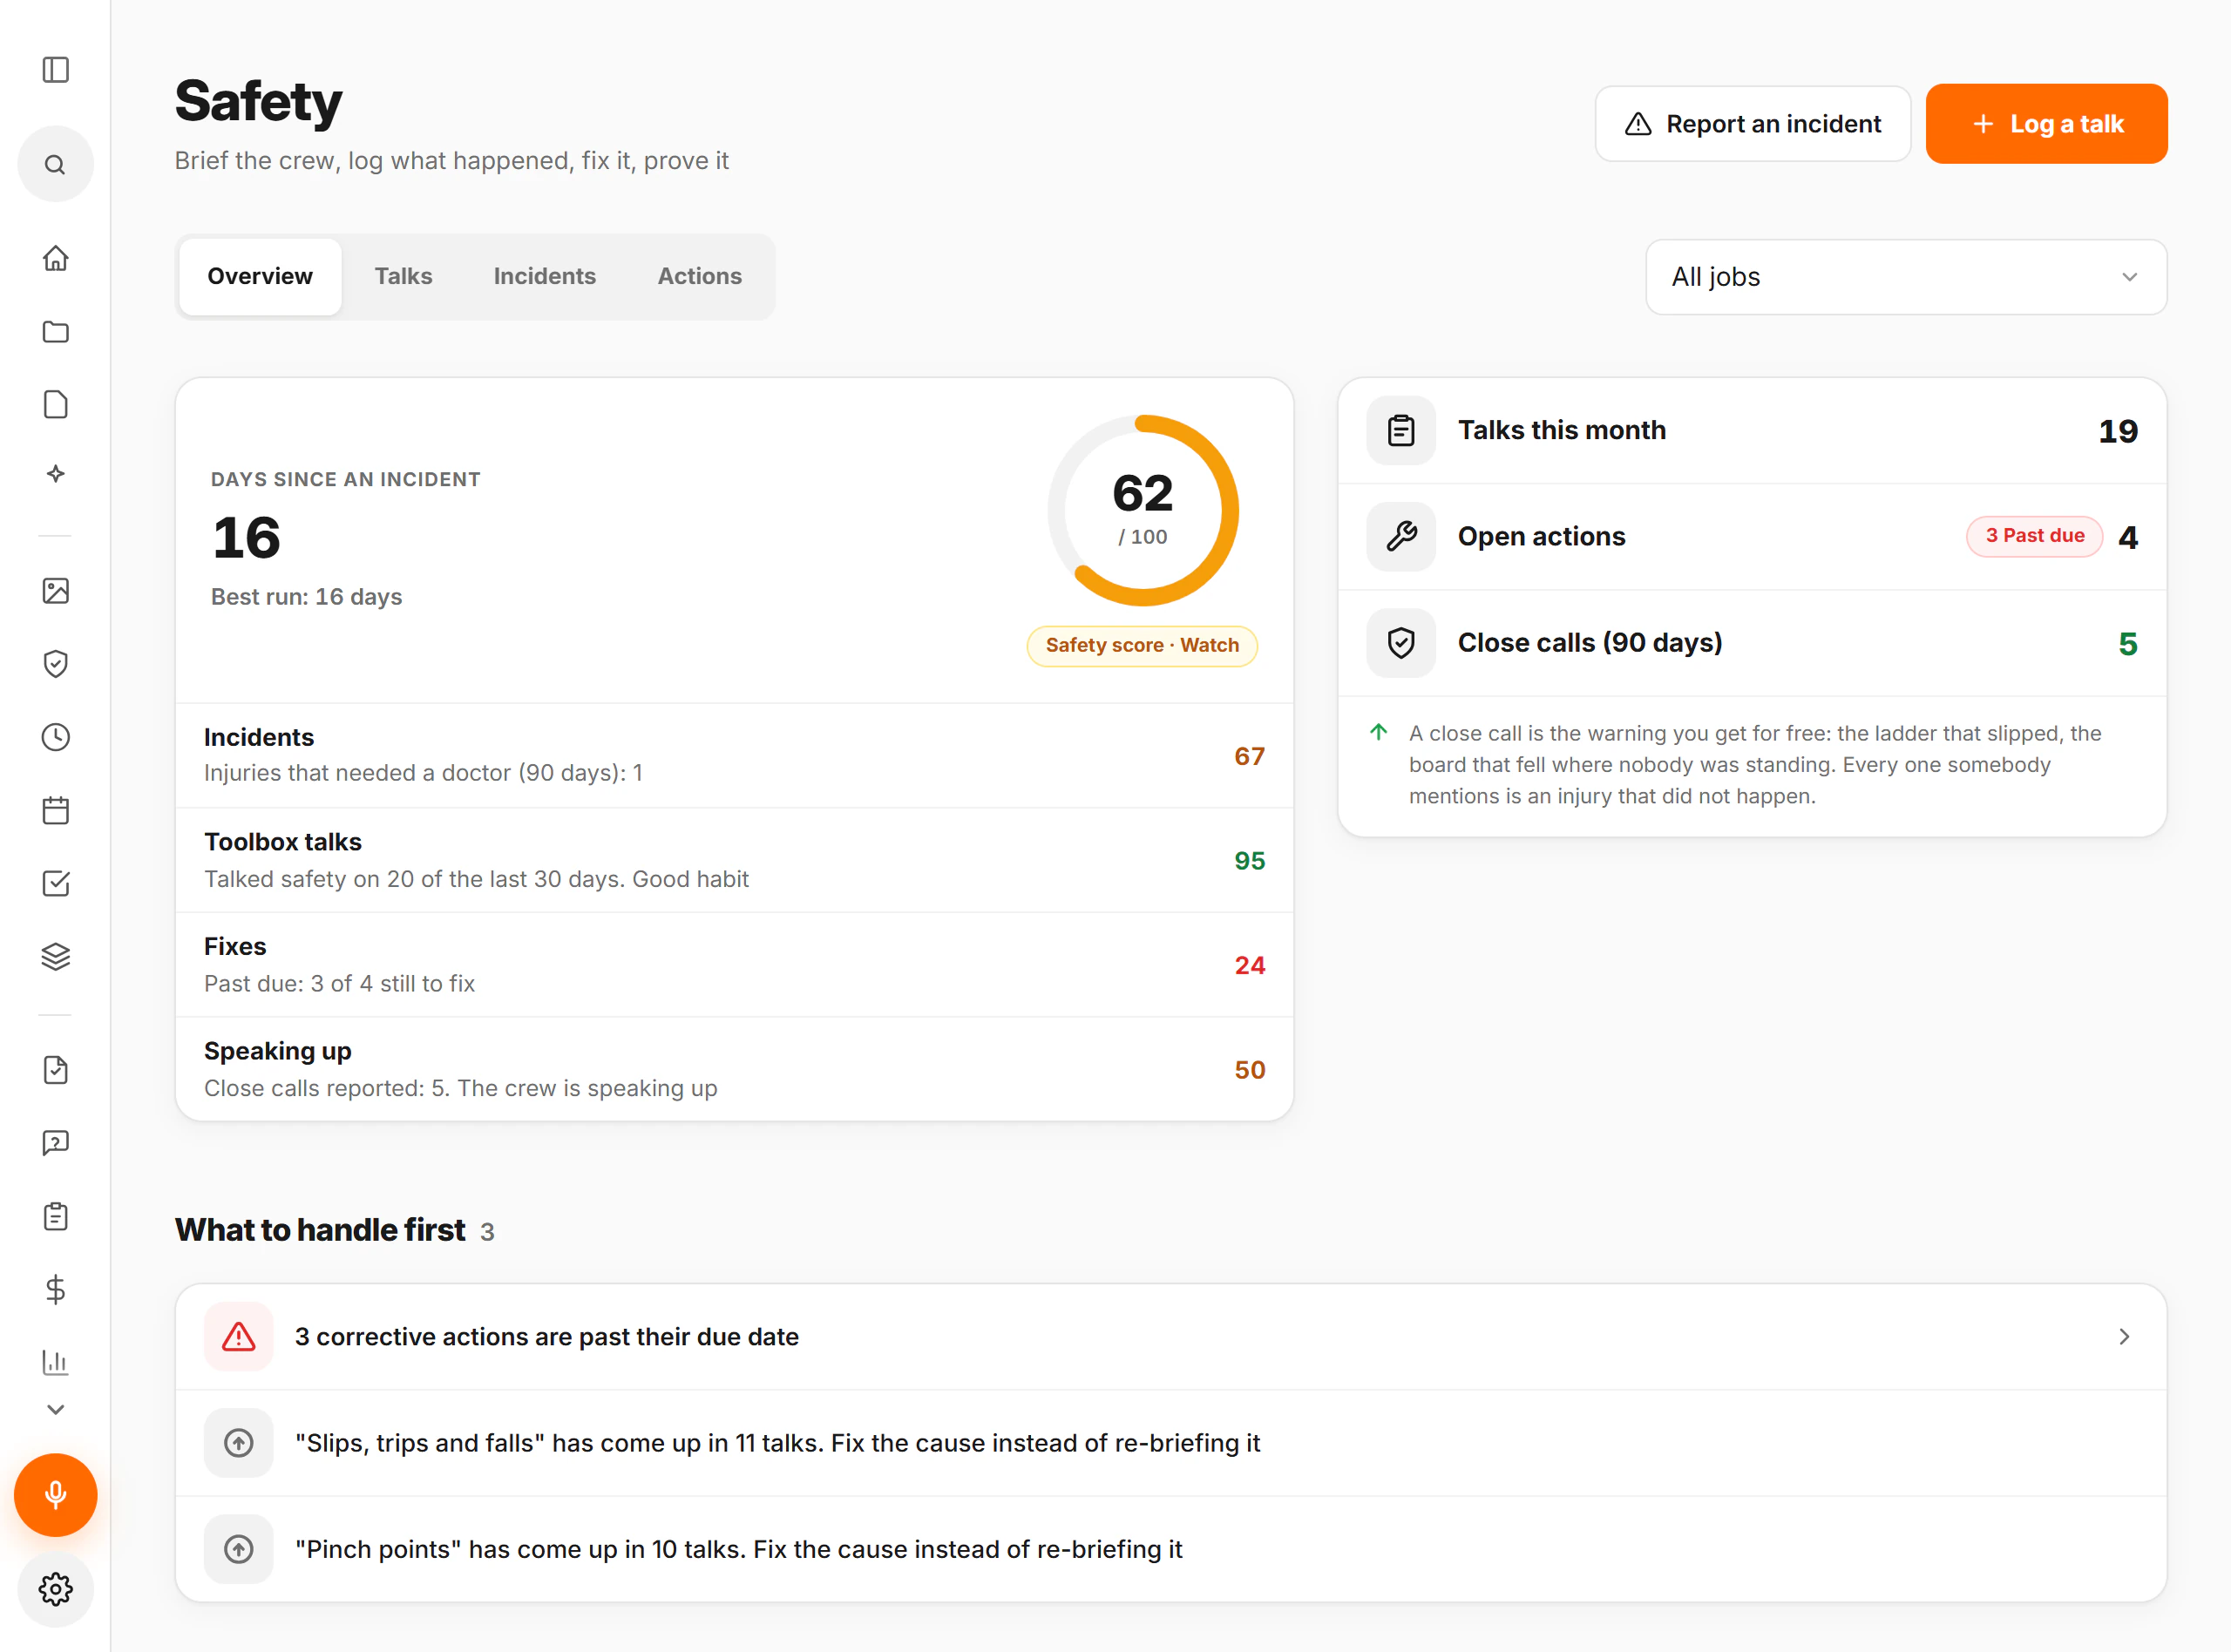The image size is (2231, 1652).
Task: Open the stacked layers icon in sidebar
Action: pos(56,957)
